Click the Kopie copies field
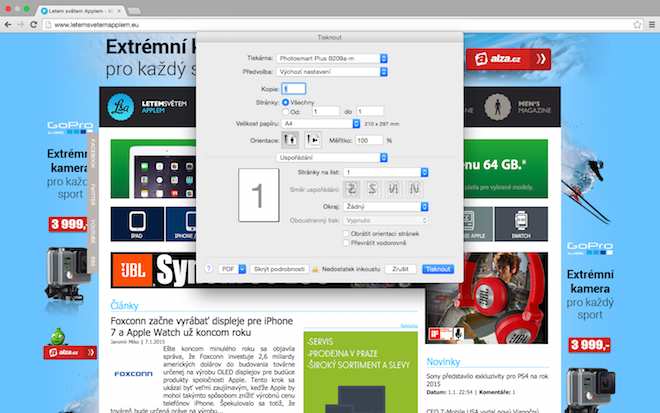This screenshot has width=660, height=413. click(293, 89)
